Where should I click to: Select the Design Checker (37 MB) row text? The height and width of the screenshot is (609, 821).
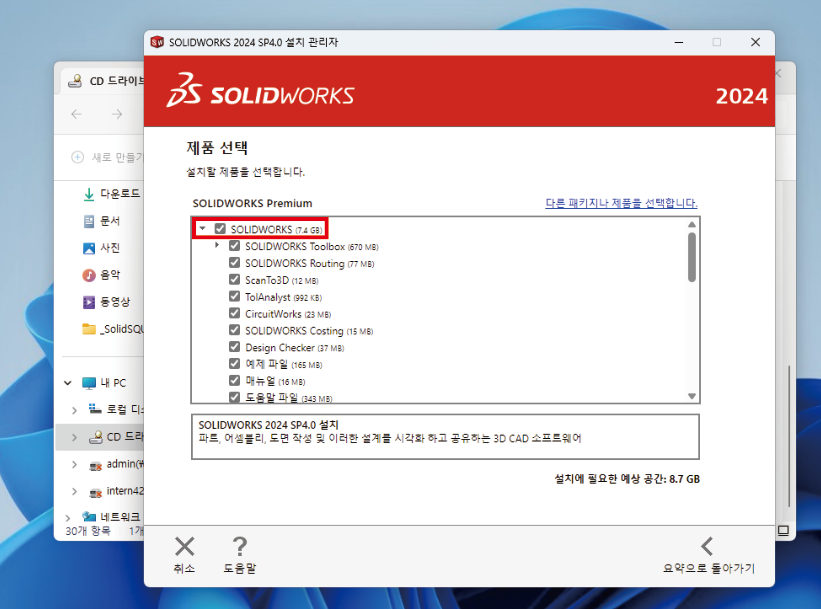(x=294, y=348)
